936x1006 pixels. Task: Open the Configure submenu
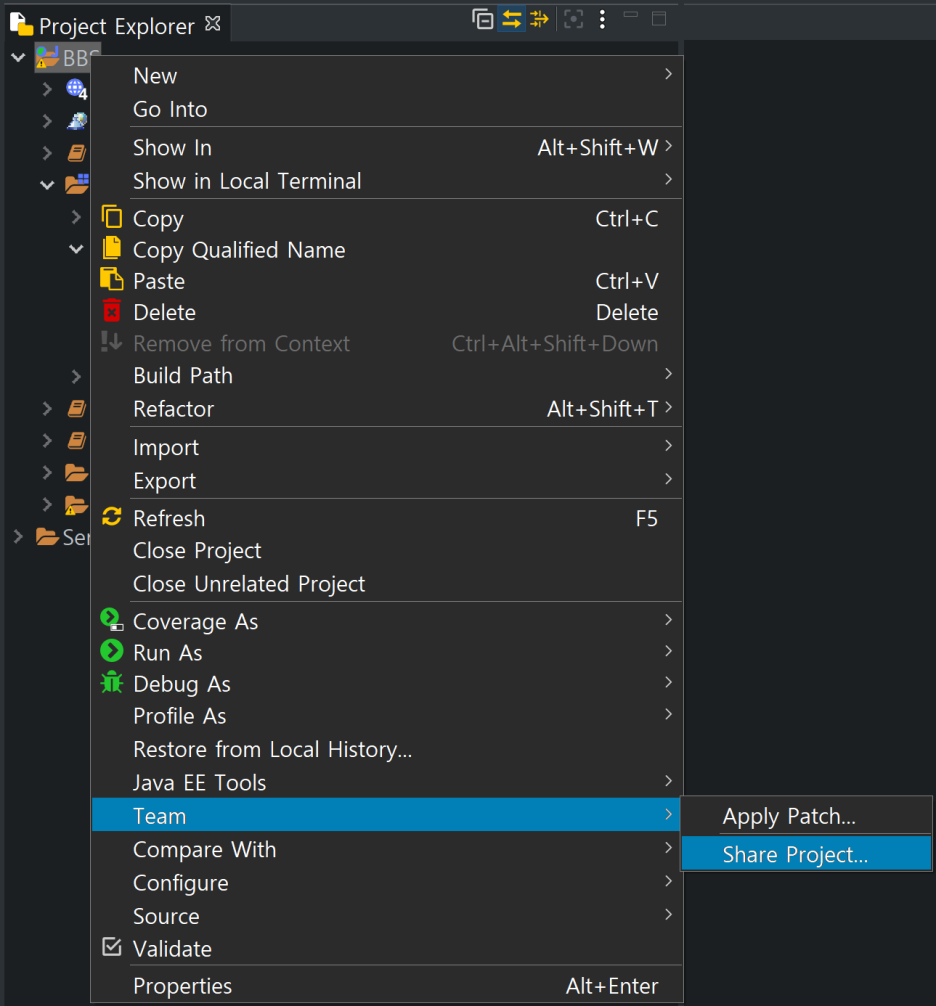(387, 883)
